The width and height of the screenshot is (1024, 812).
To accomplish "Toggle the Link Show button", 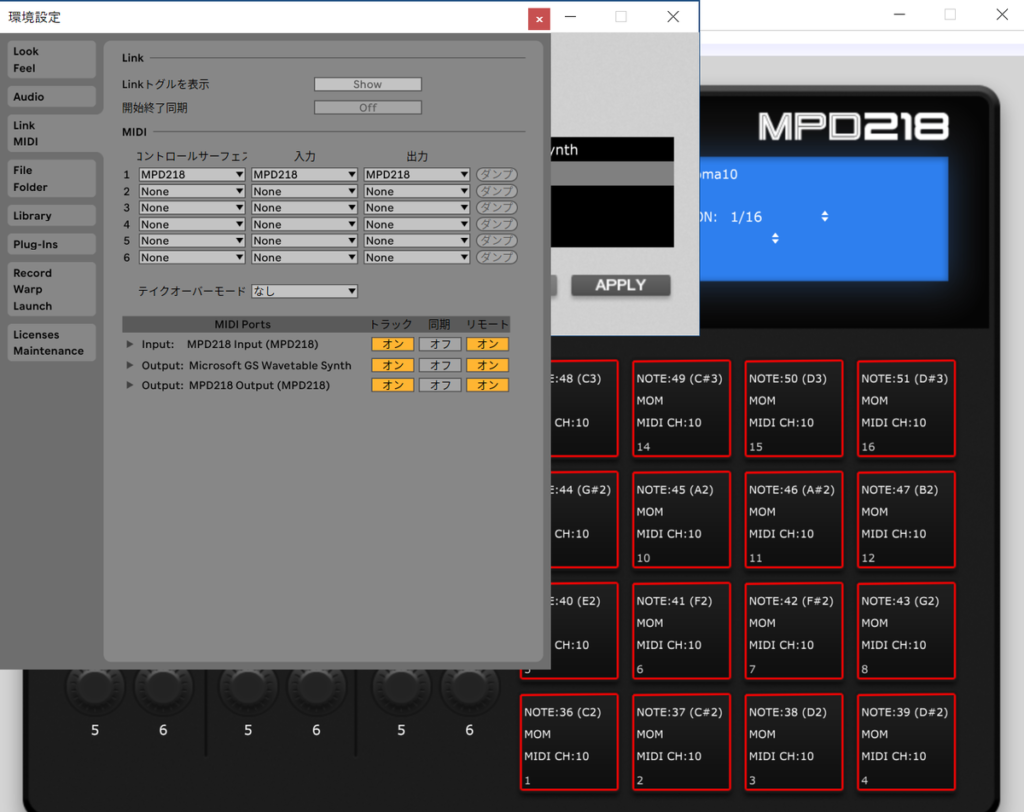I will (x=368, y=84).
